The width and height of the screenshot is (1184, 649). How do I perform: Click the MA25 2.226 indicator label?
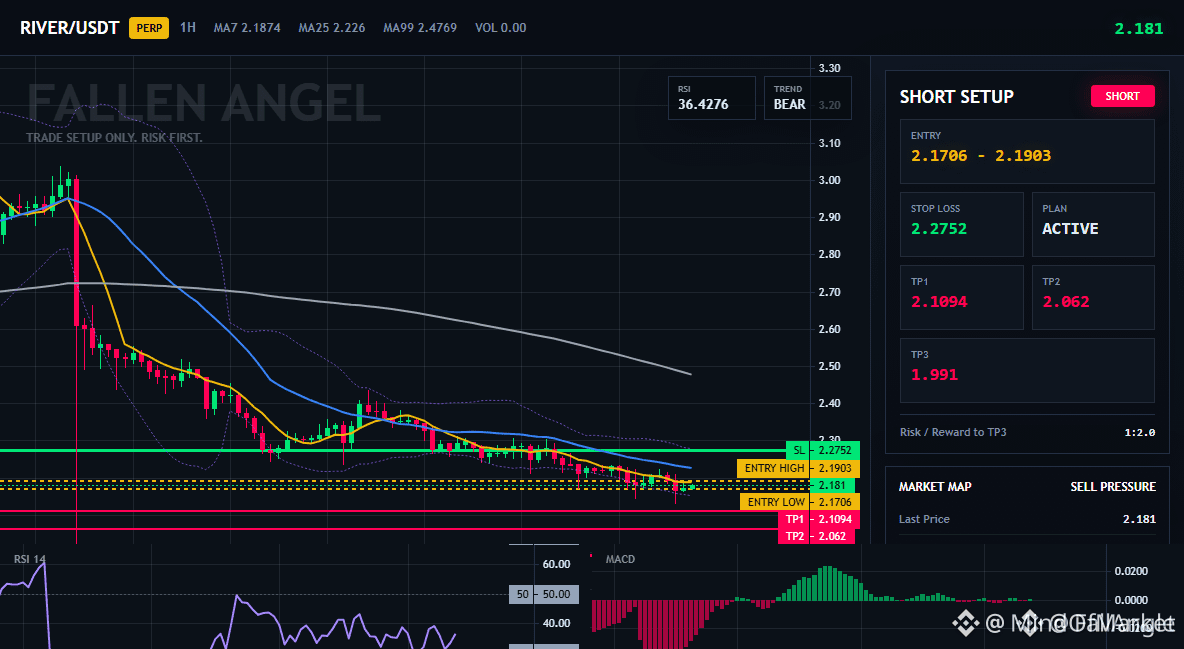pyautogui.click(x=331, y=28)
